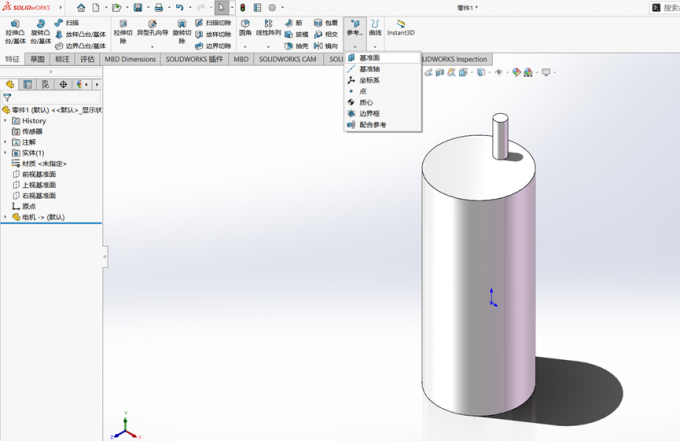Select the 镜向 mirror tool
Viewport: 680px width, 441px height.
pos(326,46)
